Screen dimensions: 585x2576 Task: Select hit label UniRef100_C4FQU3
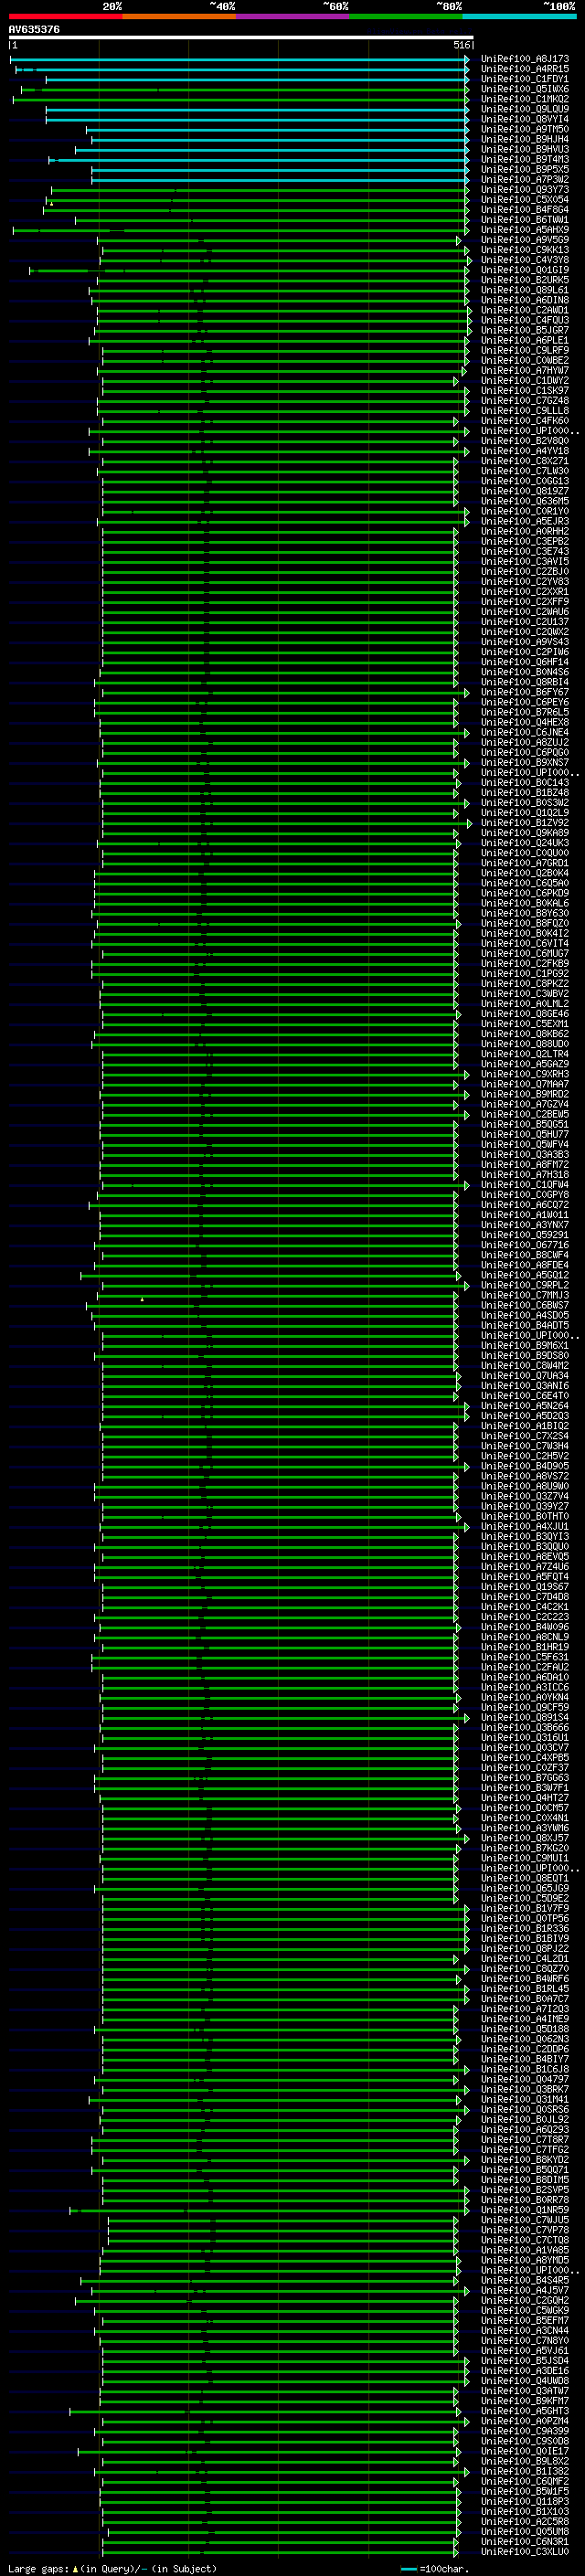[525, 320]
